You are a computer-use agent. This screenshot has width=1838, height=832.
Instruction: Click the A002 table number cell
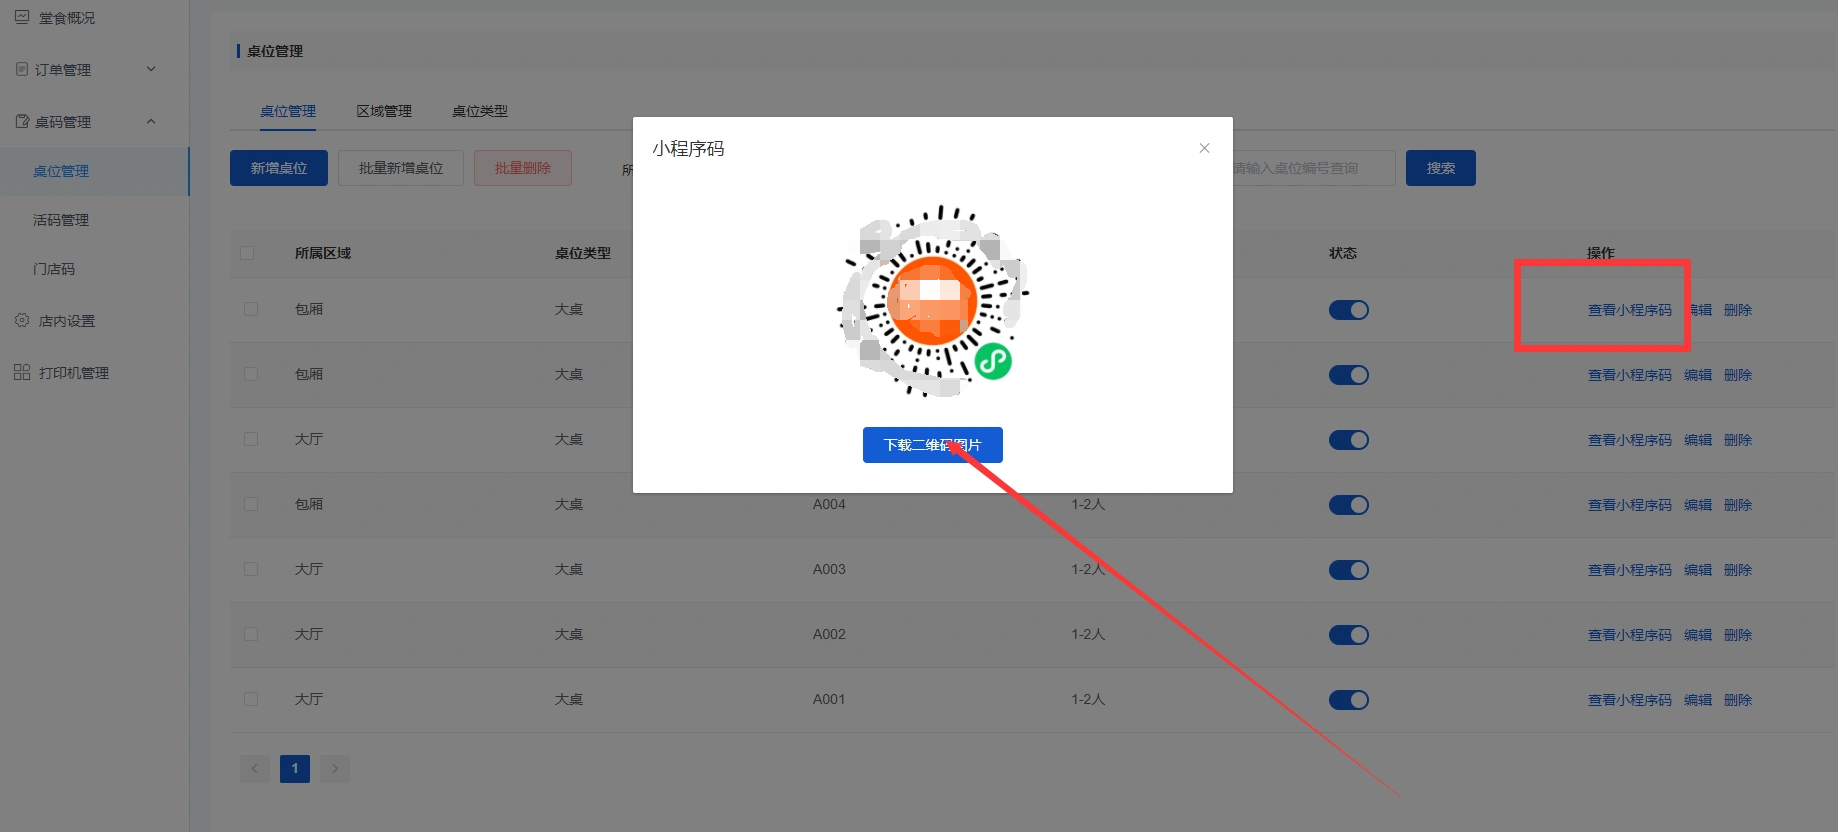(829, 634)
